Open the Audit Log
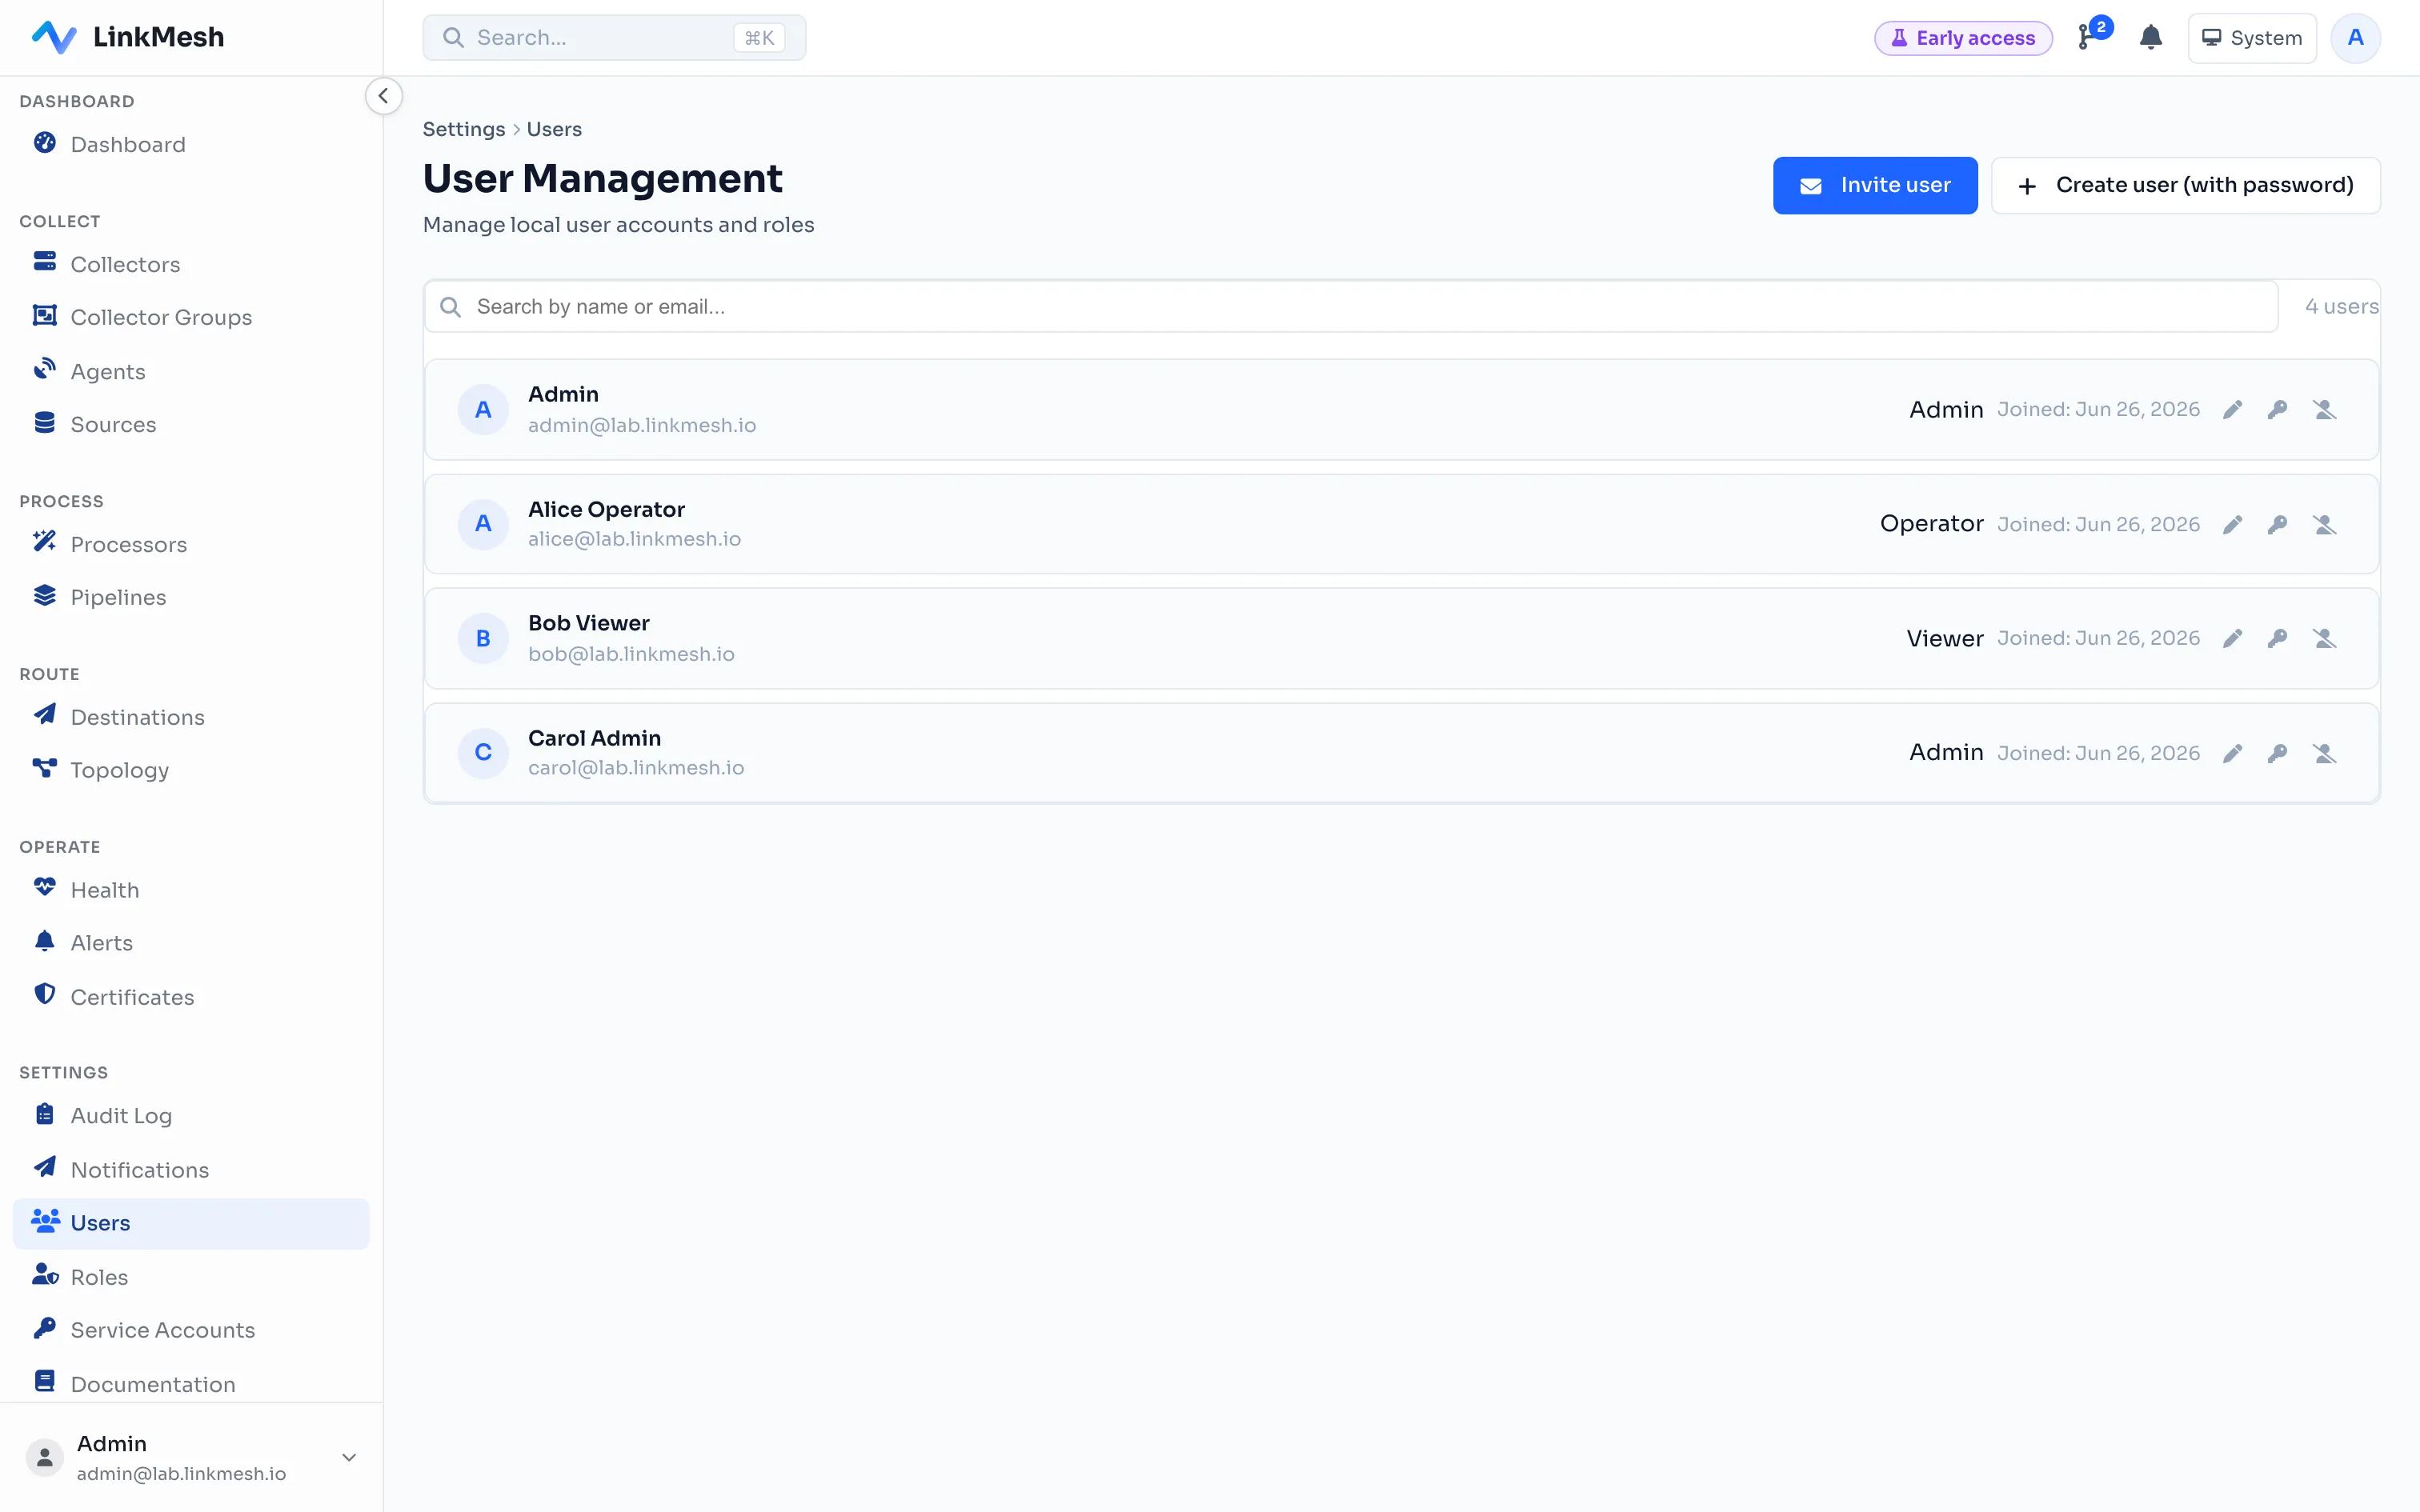 tap(190, 1116)
